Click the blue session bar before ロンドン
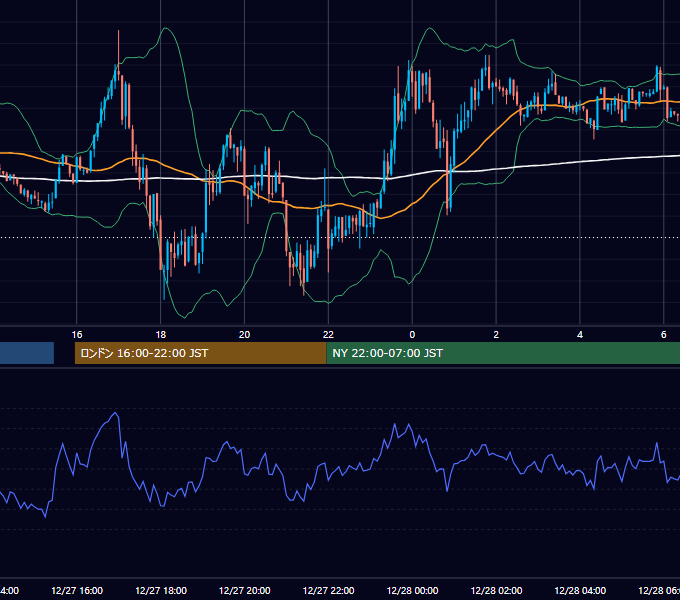This screenshot has height=600, width=680. coord(27,353)
